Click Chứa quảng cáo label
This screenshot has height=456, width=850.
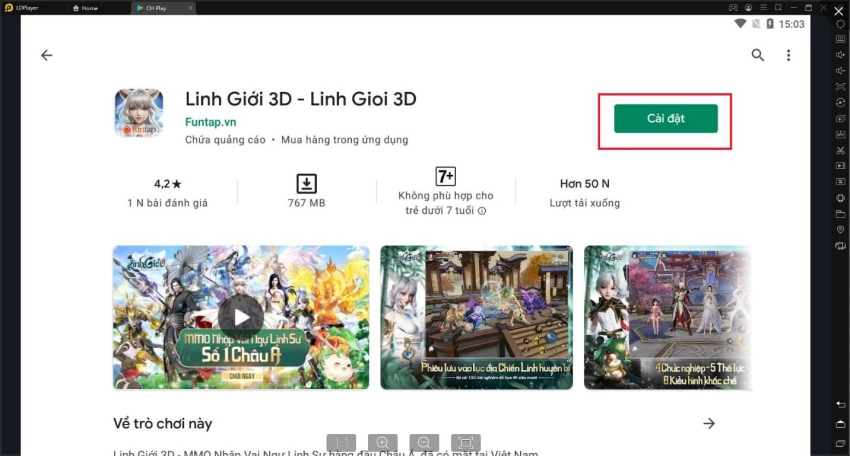[225, 140]
